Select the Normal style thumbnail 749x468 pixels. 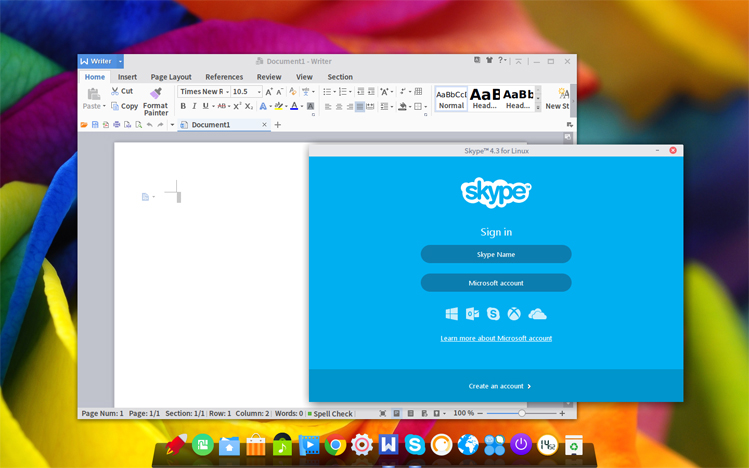(x=451, y=98)
